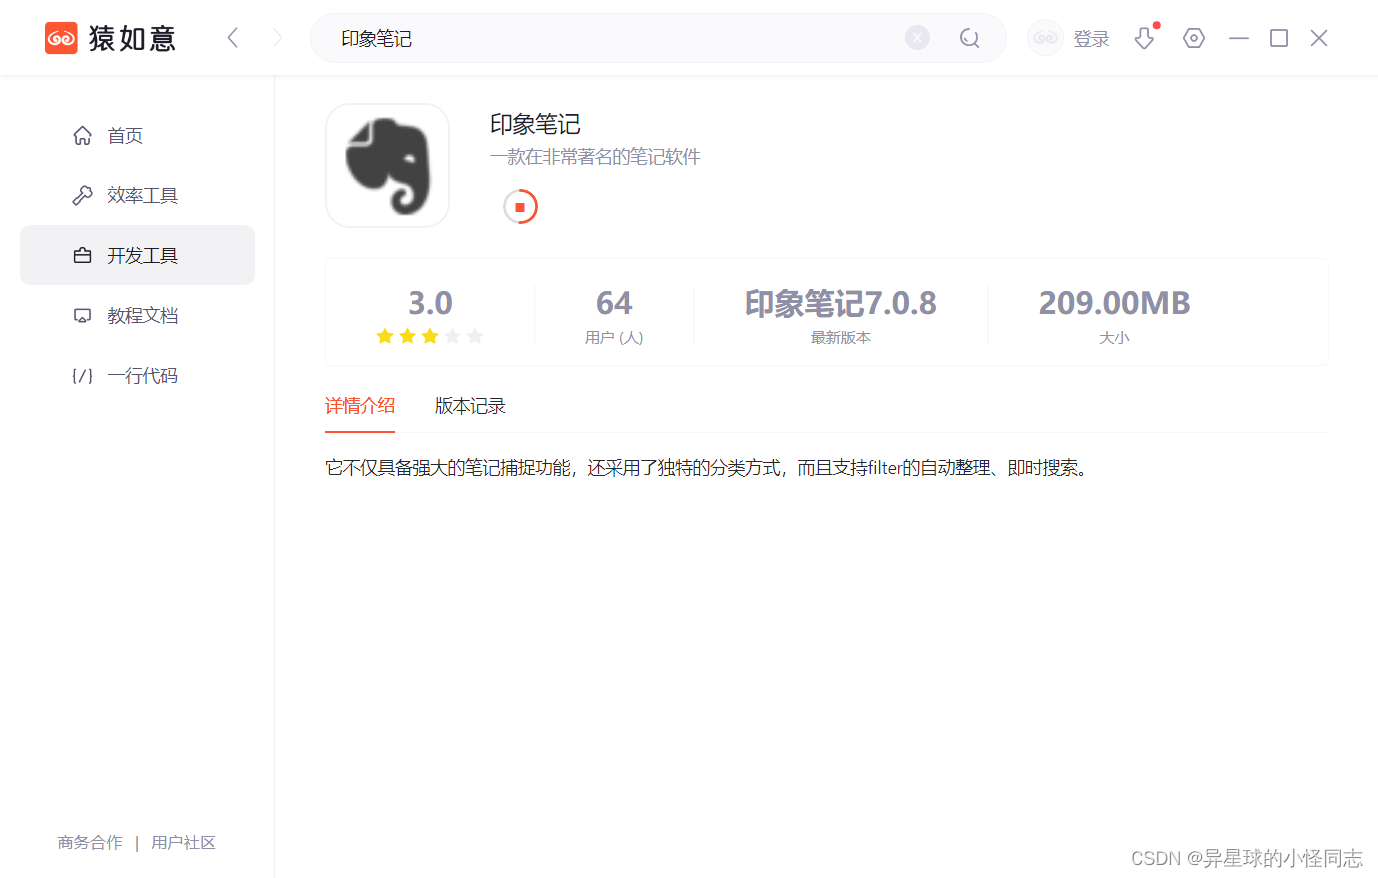Click the 64 users count
Screen dimensions: 1378x878
[614, 302]
